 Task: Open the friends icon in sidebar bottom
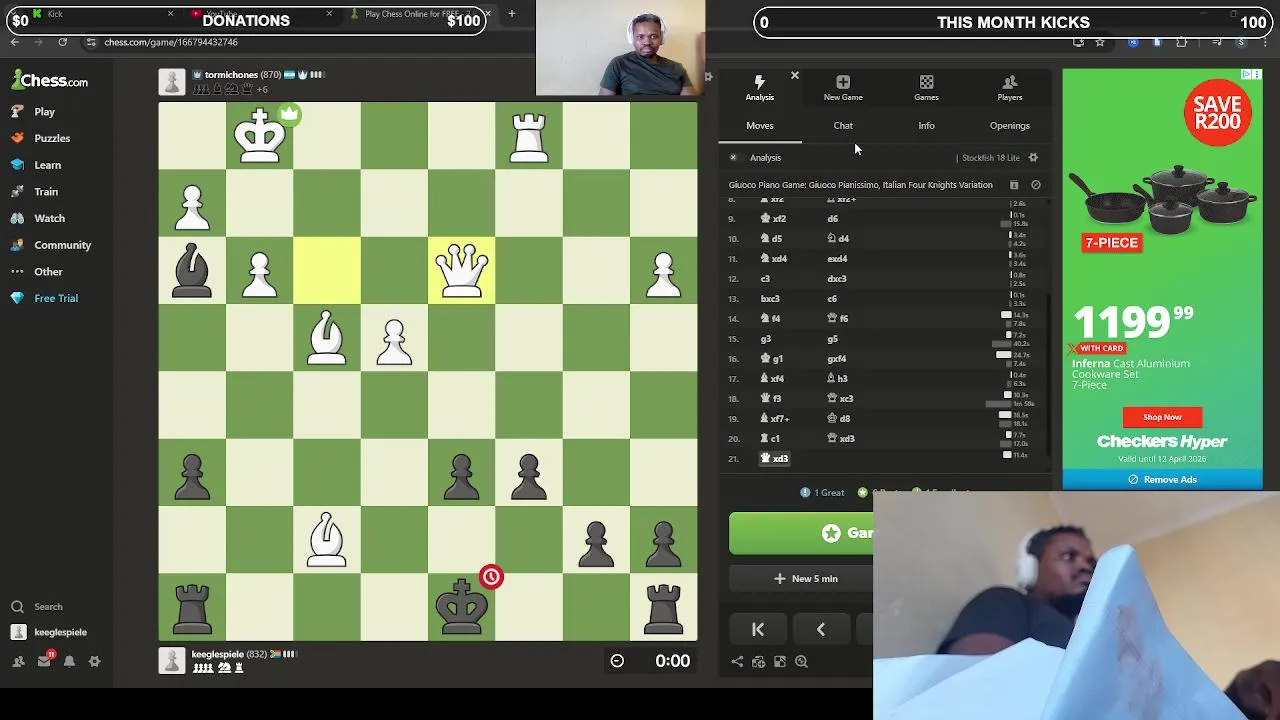[18, 661]
